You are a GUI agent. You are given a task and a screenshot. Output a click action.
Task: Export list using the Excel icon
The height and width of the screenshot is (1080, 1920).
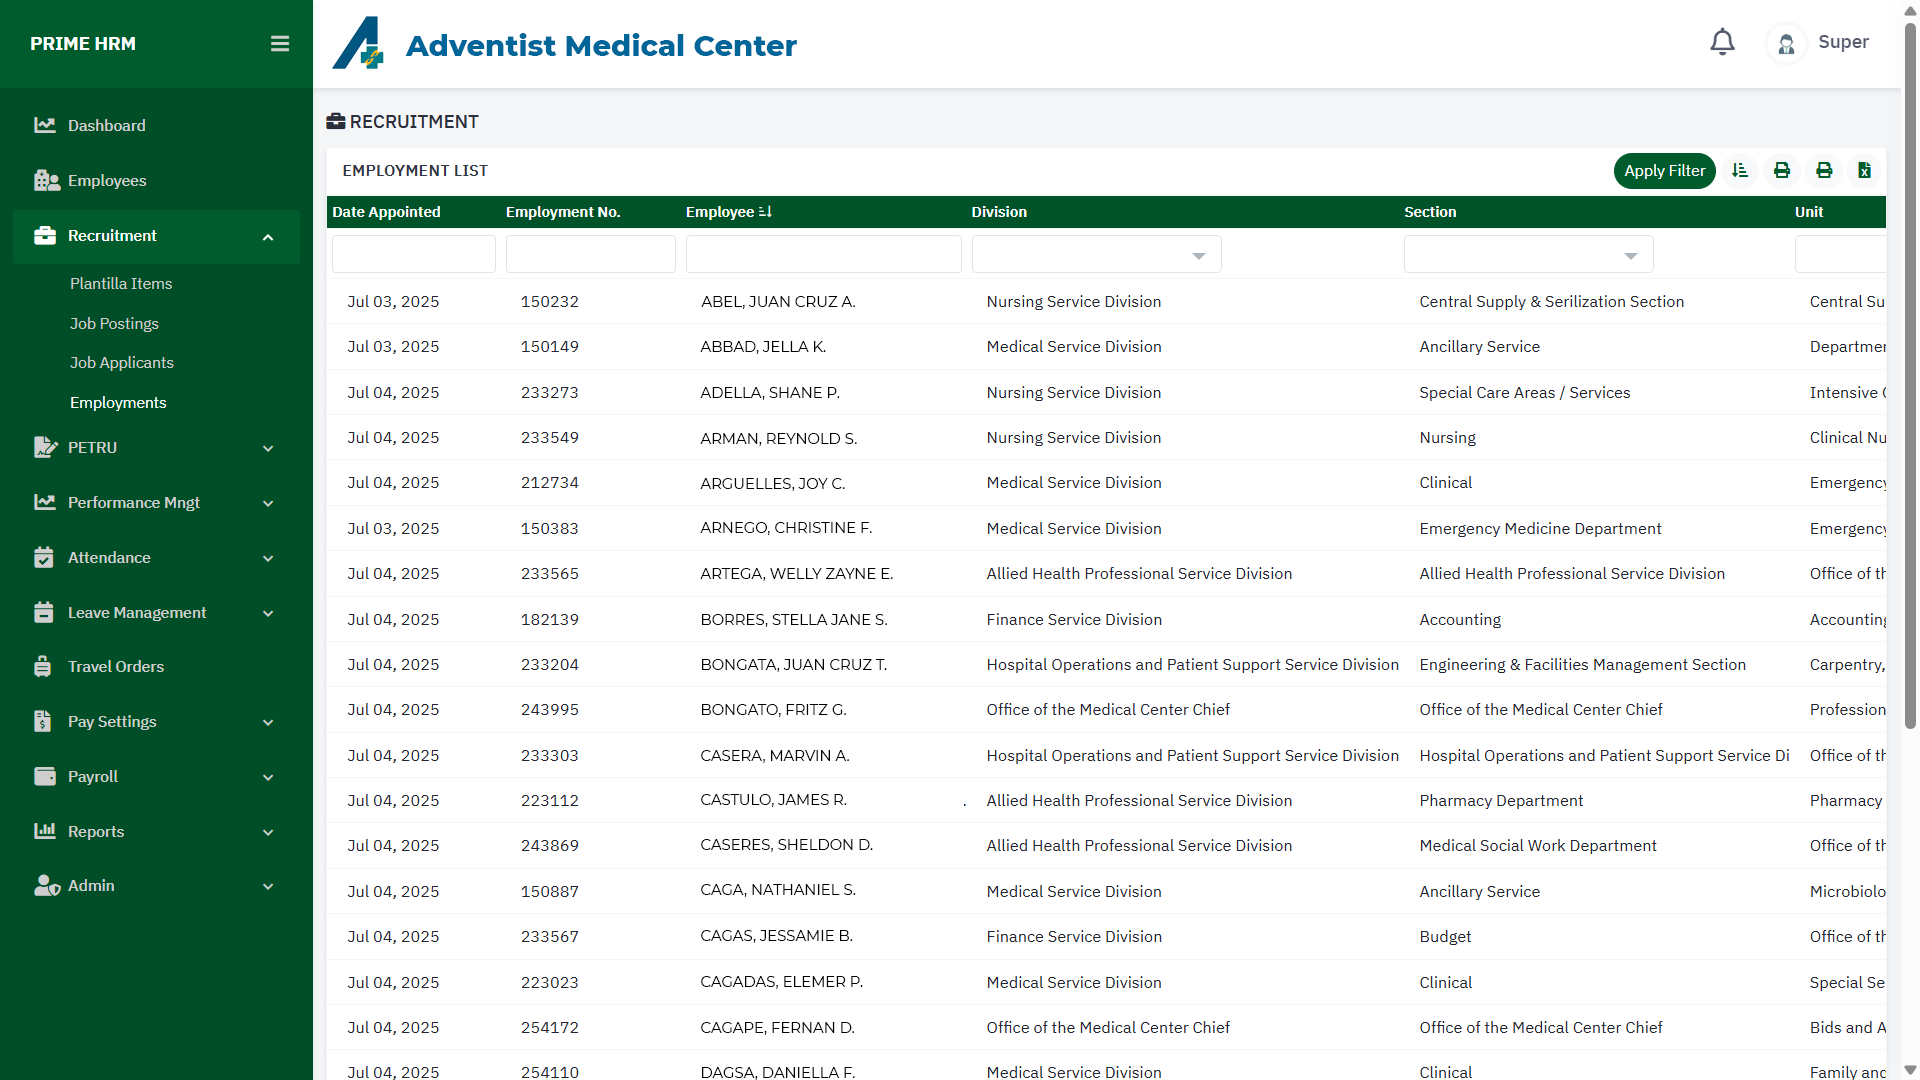tap(1864, 171)
